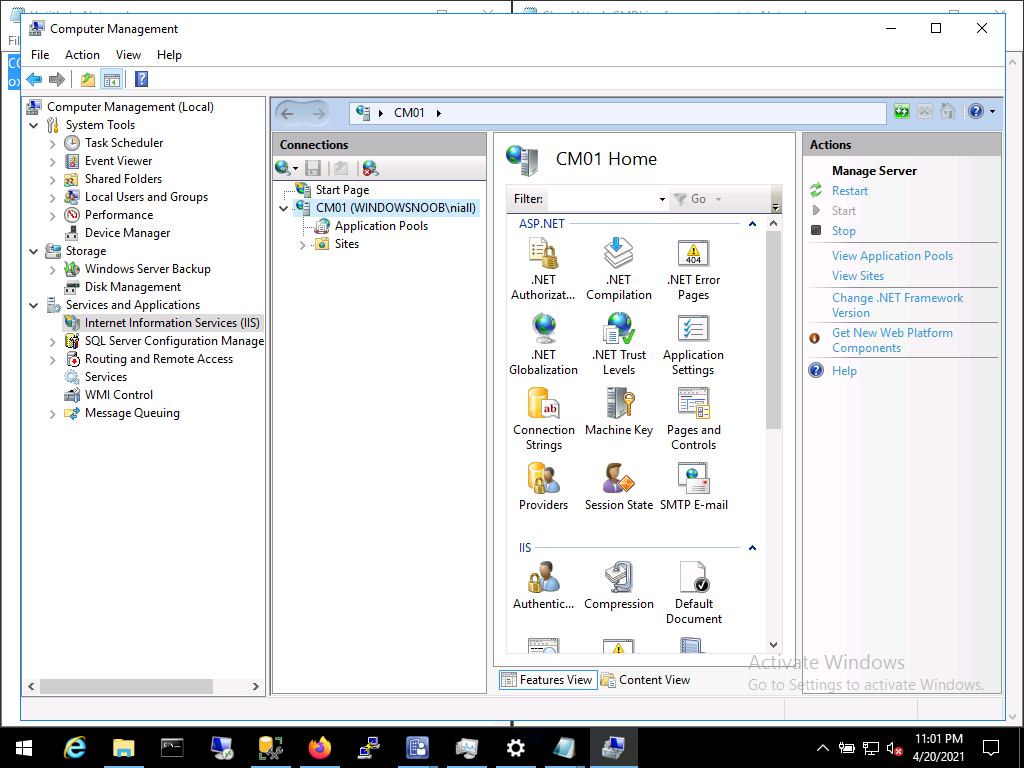The height and width of the screenshot is (768, 1024).
Task: Click the Delete Connection icon in Connections
Action: (370, 168)
